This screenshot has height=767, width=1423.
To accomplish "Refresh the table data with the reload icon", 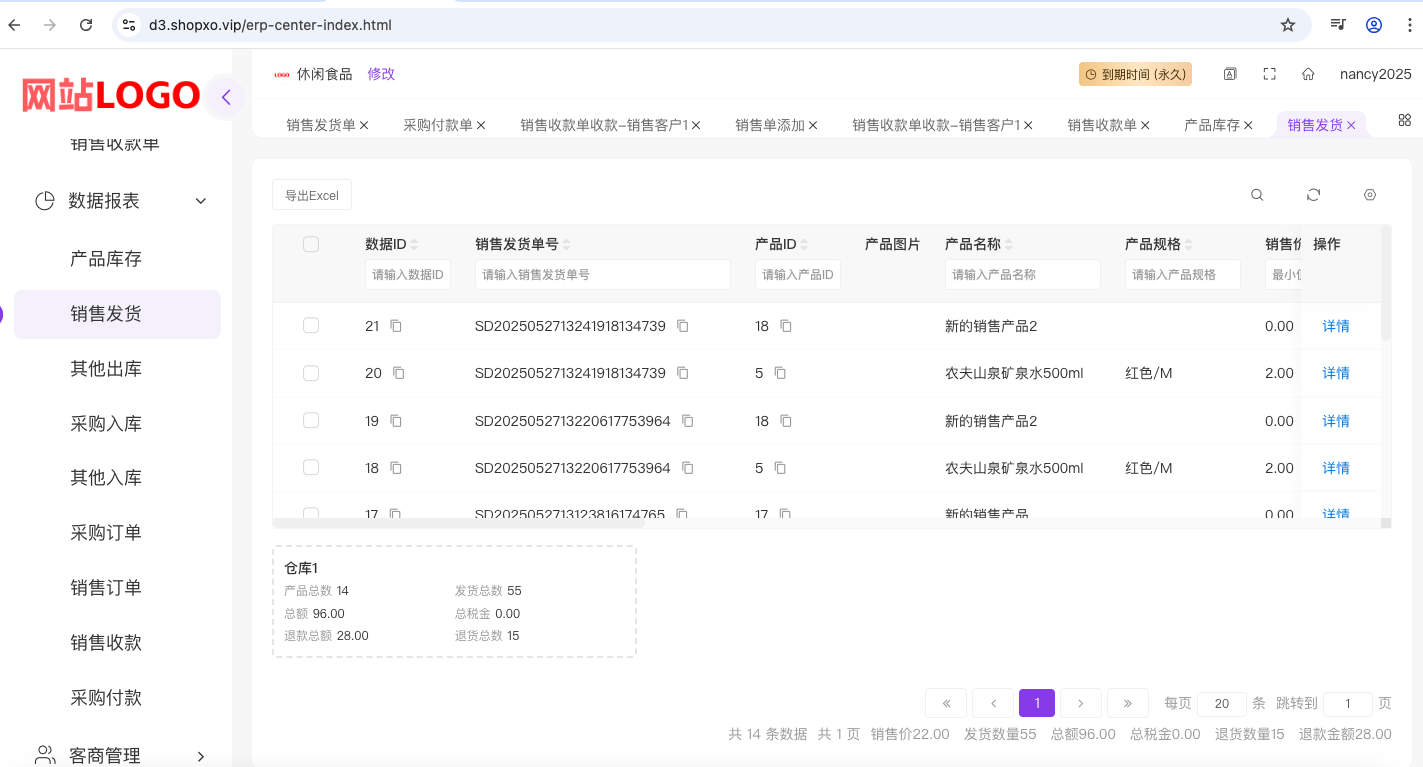I will coord(1314,195).
